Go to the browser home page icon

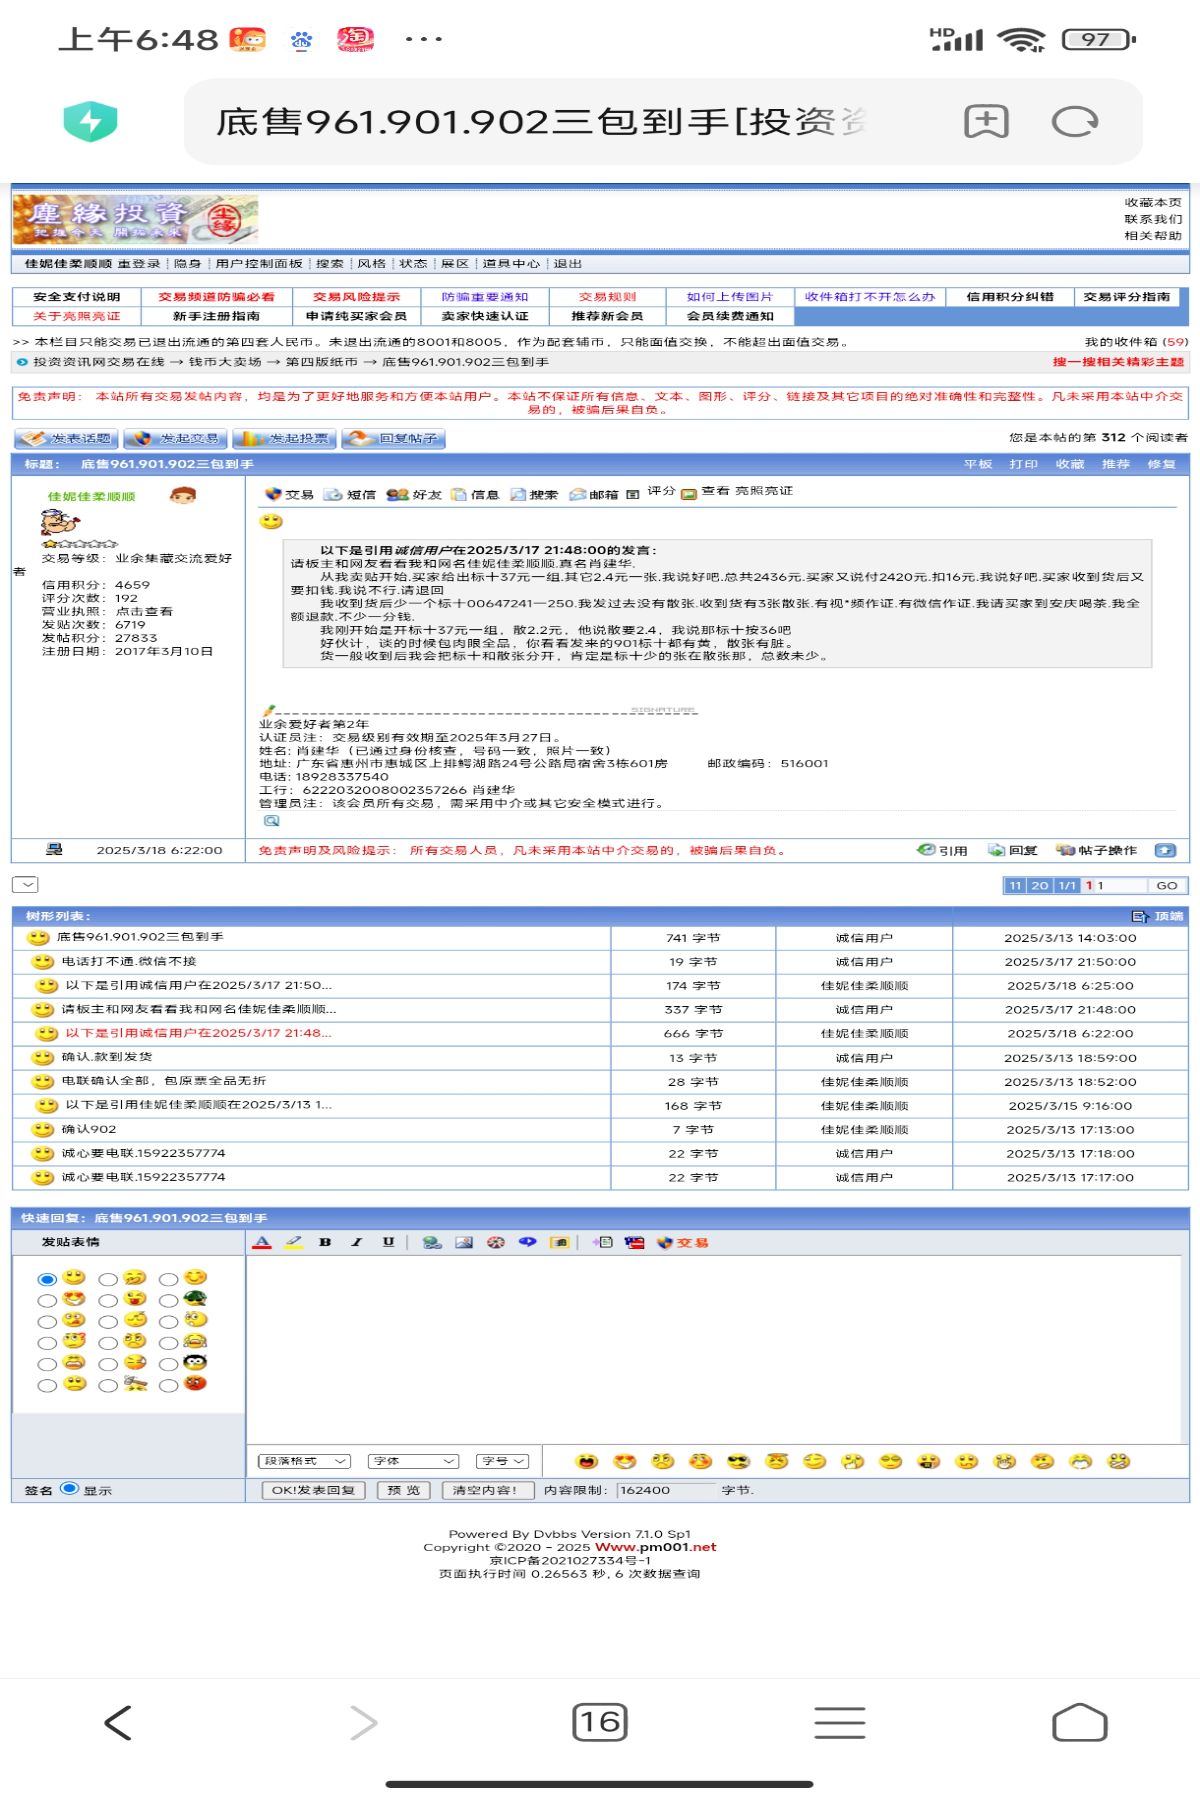(x=1080, y=1722)
